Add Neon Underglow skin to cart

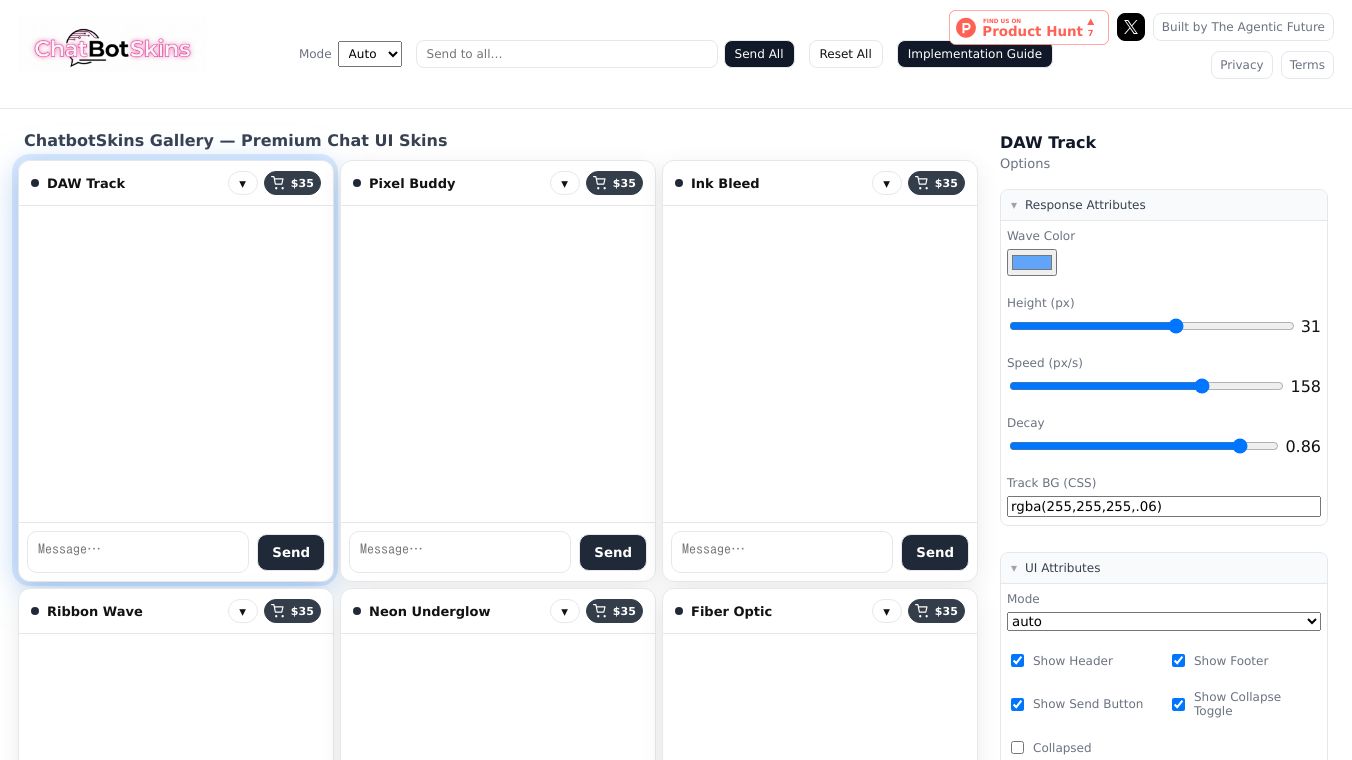tap(614, 611)
